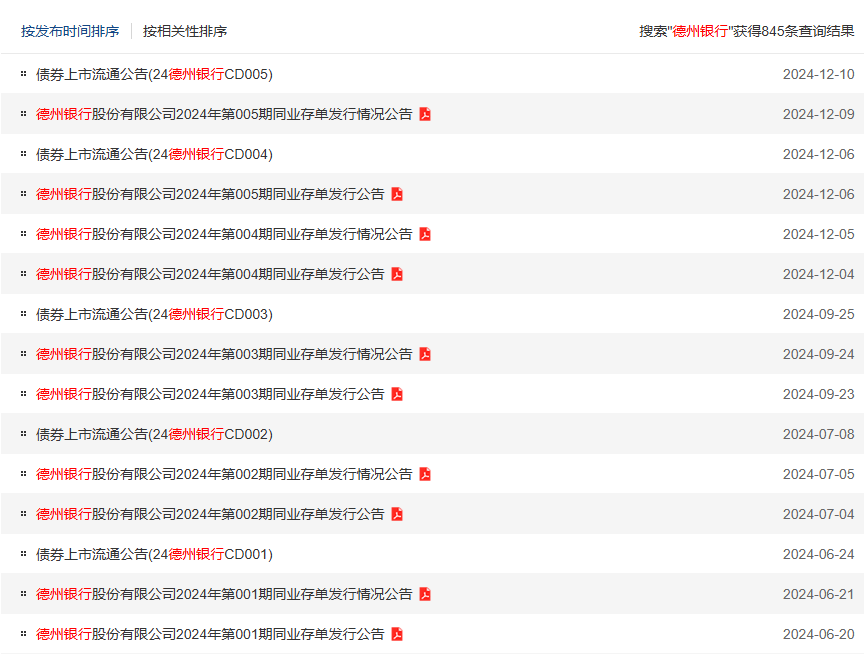This screenshot has width=864, height=656.
Task: Open 债券上市流通公告(24德州银行CD003) link
Action: point(154,314)
